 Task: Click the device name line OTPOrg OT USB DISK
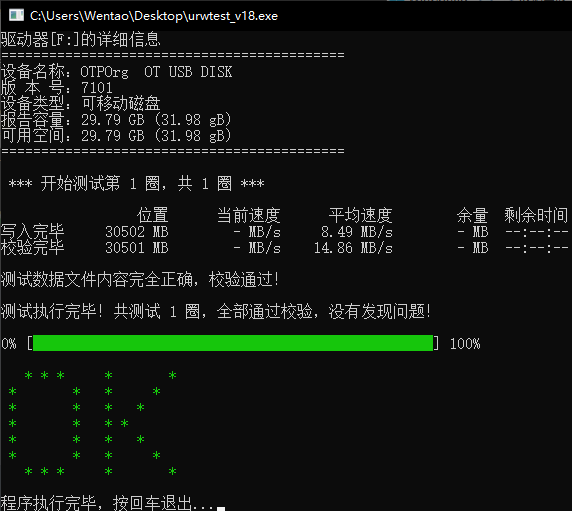pos(116,71)
